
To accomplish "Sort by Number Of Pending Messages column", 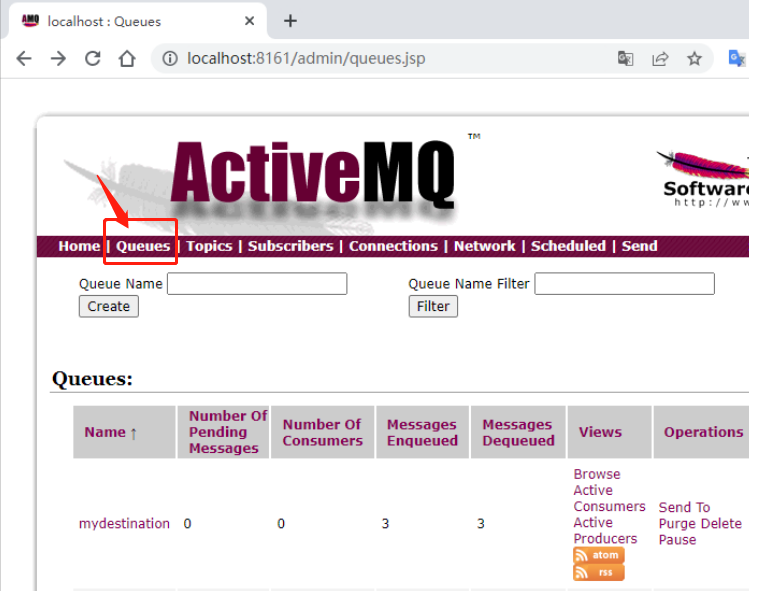I will point(228,432).
